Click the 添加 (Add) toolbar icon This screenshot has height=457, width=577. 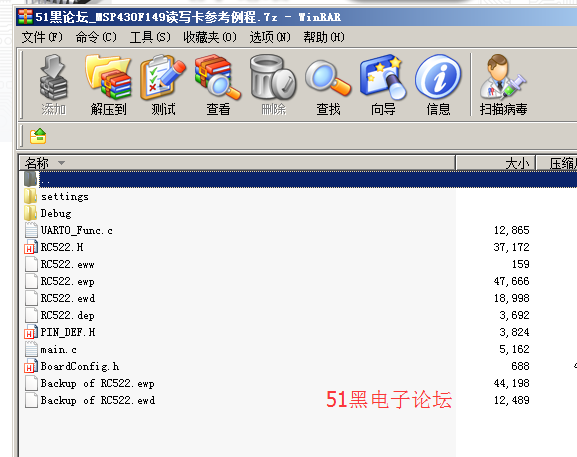(54, 78)
